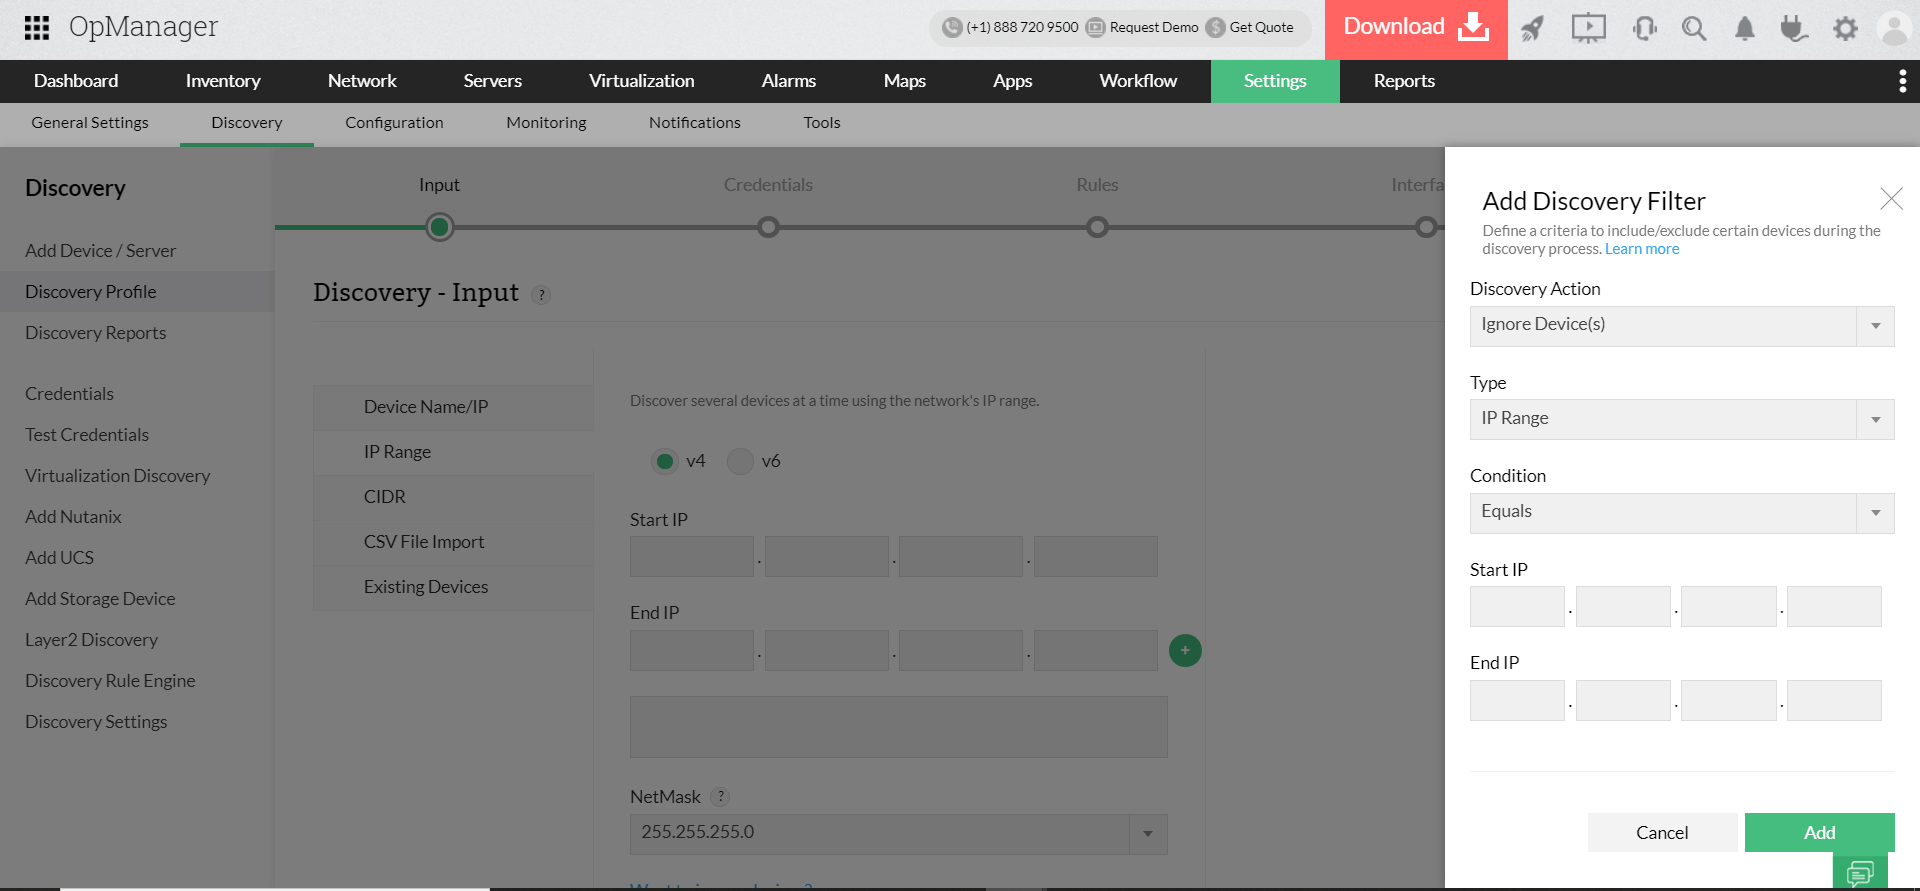Click the Input step marker
This screenshot has height=891, width=1920.
coord(439,227)
